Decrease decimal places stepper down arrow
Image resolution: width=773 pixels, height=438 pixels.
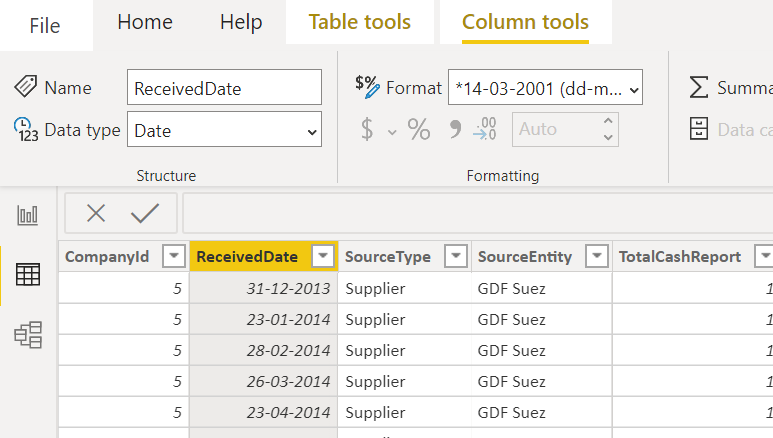[608, 138]
